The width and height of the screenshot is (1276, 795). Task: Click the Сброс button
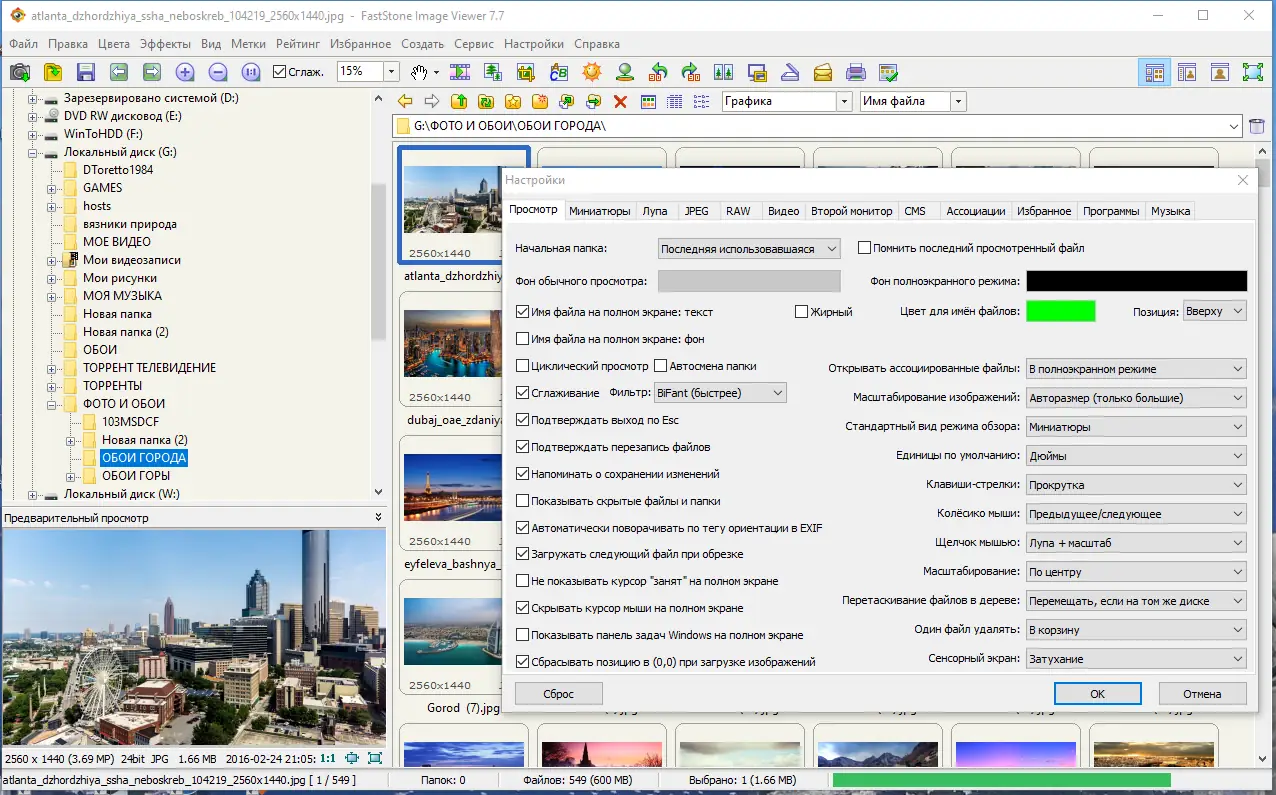coord(558,693)
